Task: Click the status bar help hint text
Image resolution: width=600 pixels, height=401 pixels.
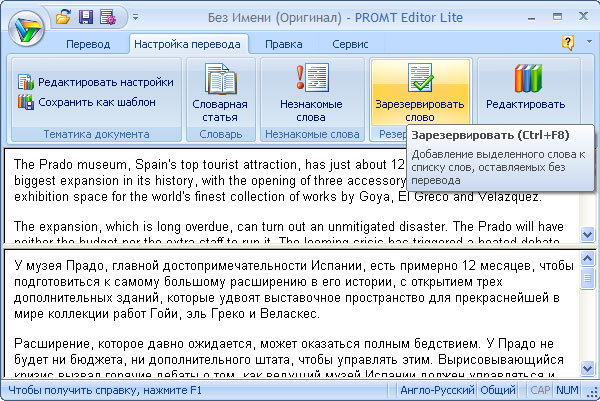Action: (x=104, y=390)
